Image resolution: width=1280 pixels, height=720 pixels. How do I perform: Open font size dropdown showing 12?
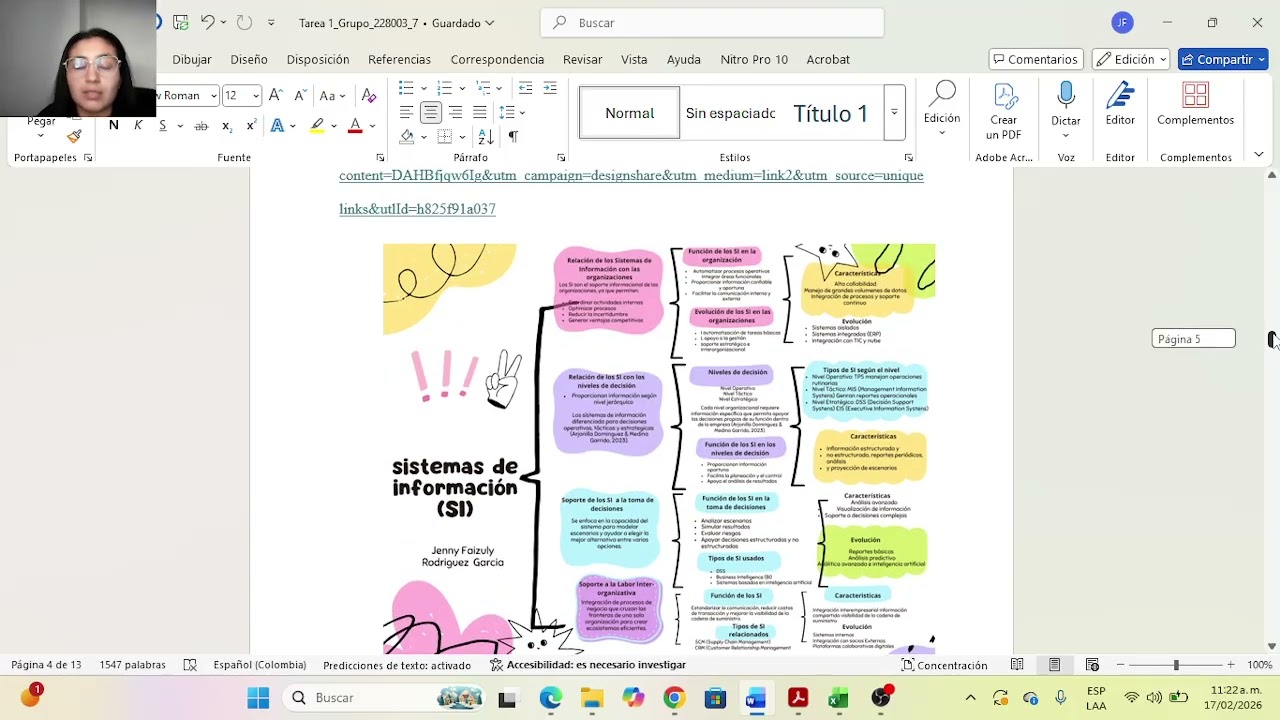[256, 96]
